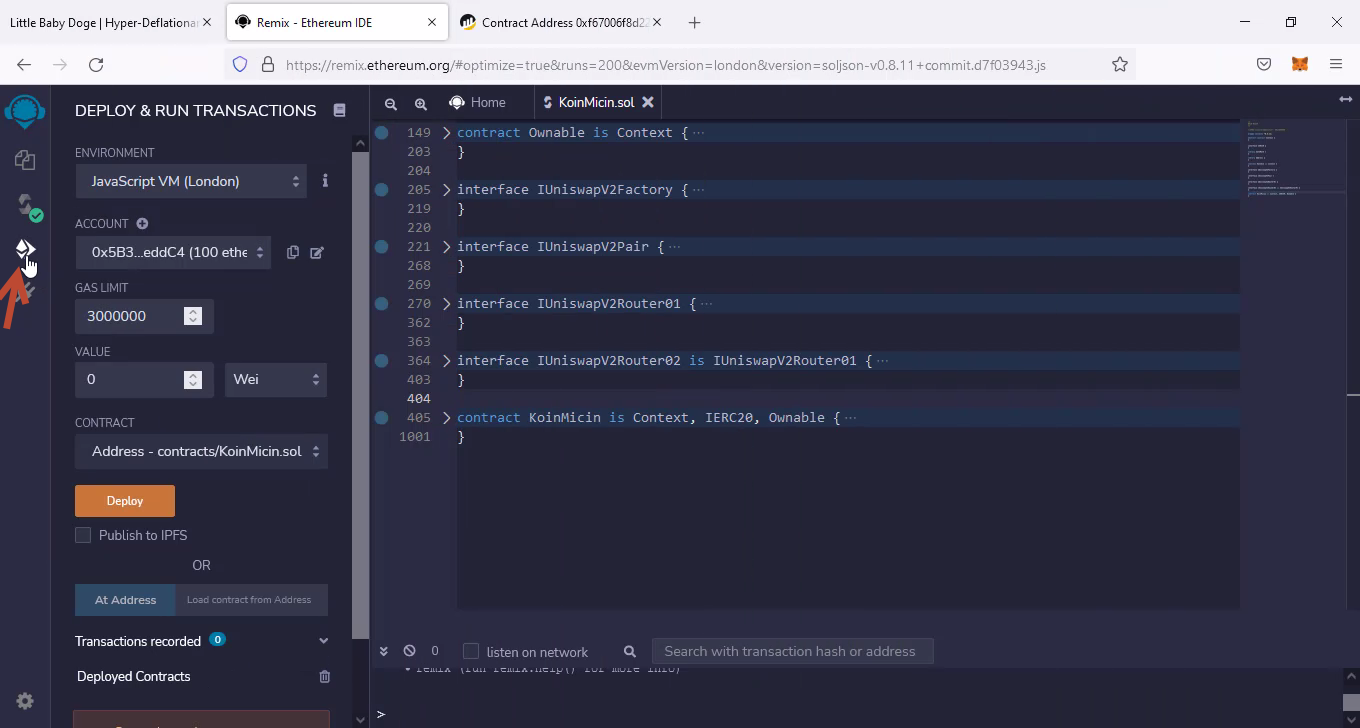Open the File Explorer sidebar icon
This screenshot has height=728, width=1360.
(x=25, y=160)
